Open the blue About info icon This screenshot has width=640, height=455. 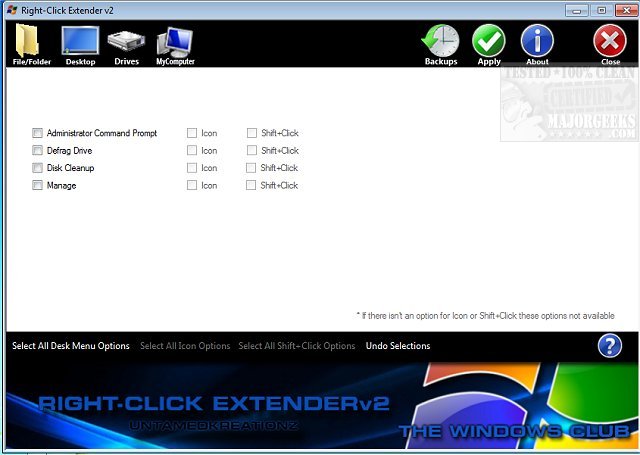point(537,45)
